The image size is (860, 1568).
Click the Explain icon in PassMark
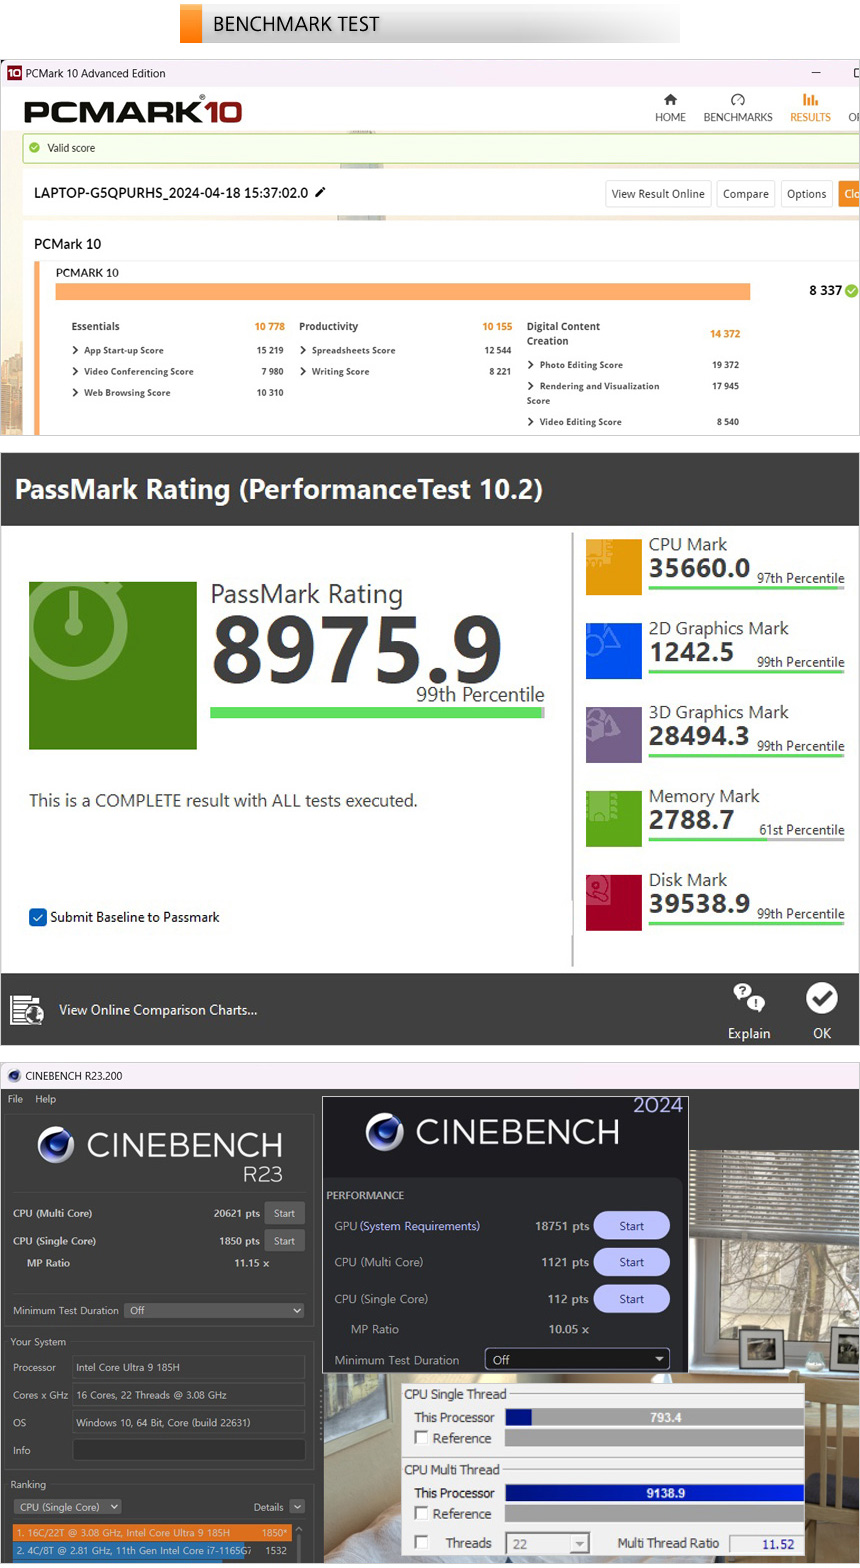point(749,998)
